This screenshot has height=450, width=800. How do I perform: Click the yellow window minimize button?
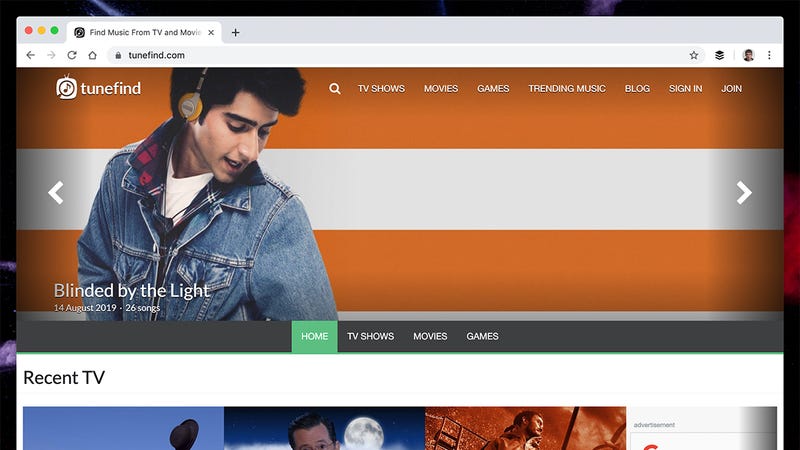click(41, 31)
